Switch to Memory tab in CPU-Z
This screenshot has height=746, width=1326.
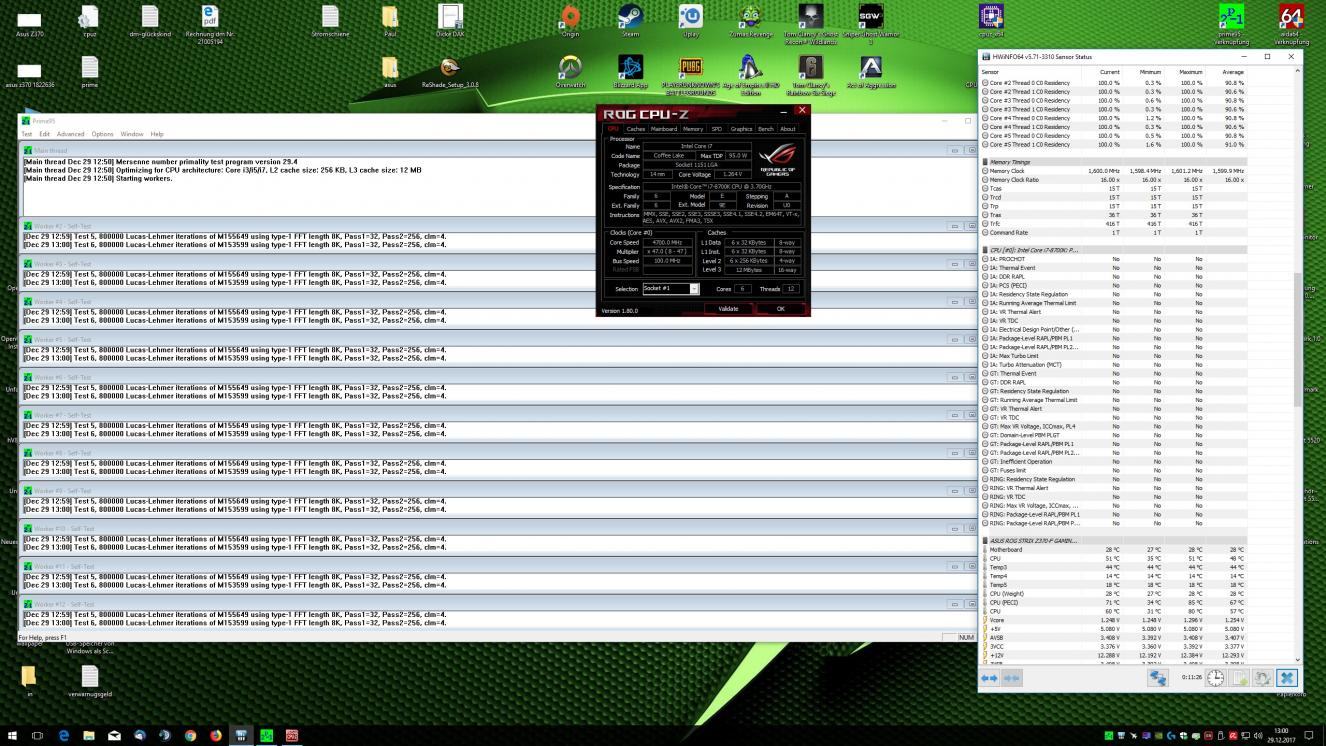693,129
